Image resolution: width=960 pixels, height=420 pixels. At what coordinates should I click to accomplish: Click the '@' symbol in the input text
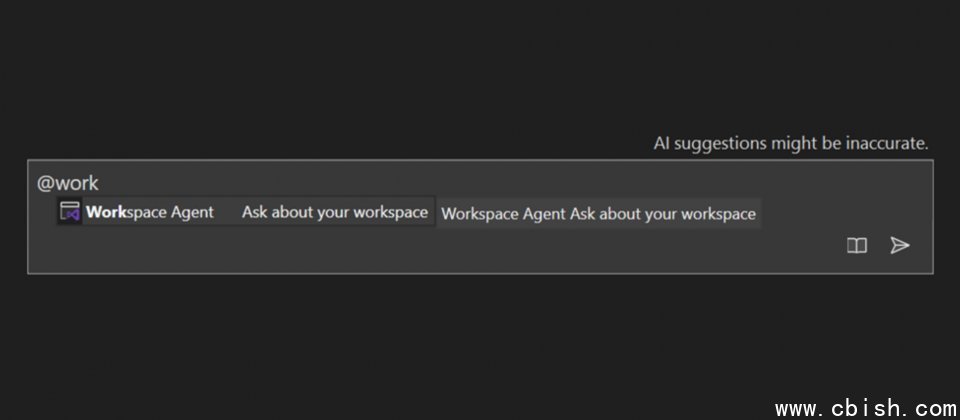tap(45, 183)
